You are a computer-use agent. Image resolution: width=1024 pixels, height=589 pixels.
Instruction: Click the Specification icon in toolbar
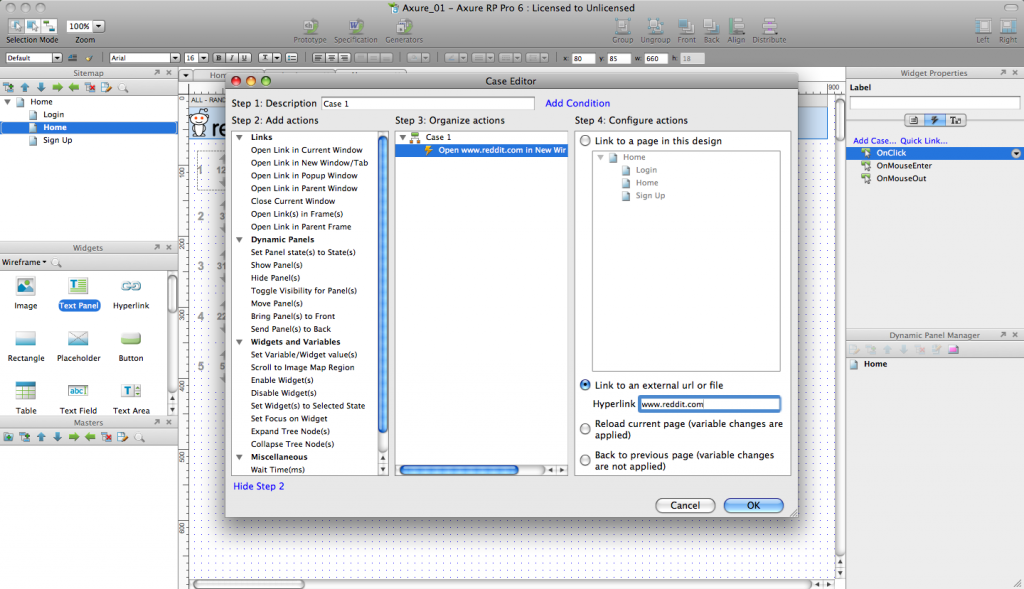point(356,27)
